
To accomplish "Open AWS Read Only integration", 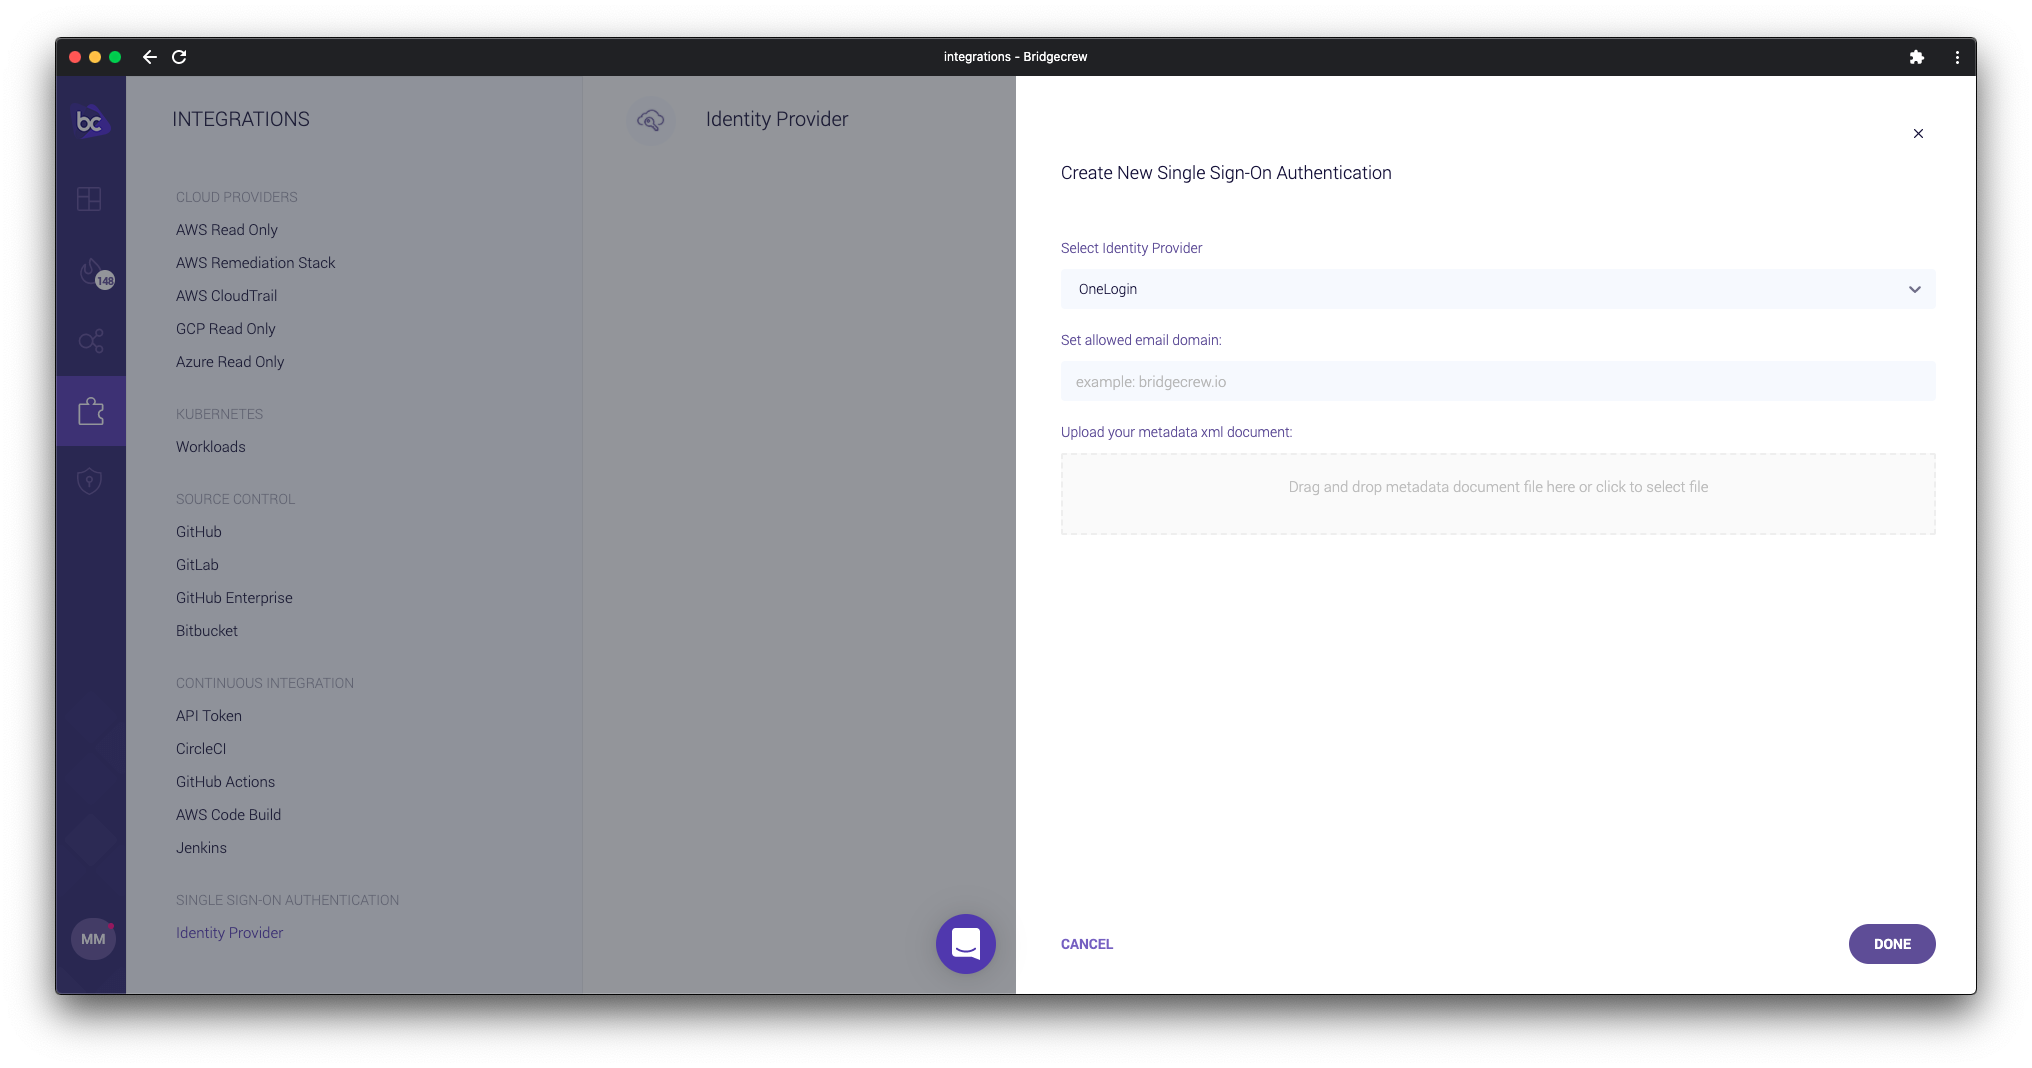I will coord(227,230).
